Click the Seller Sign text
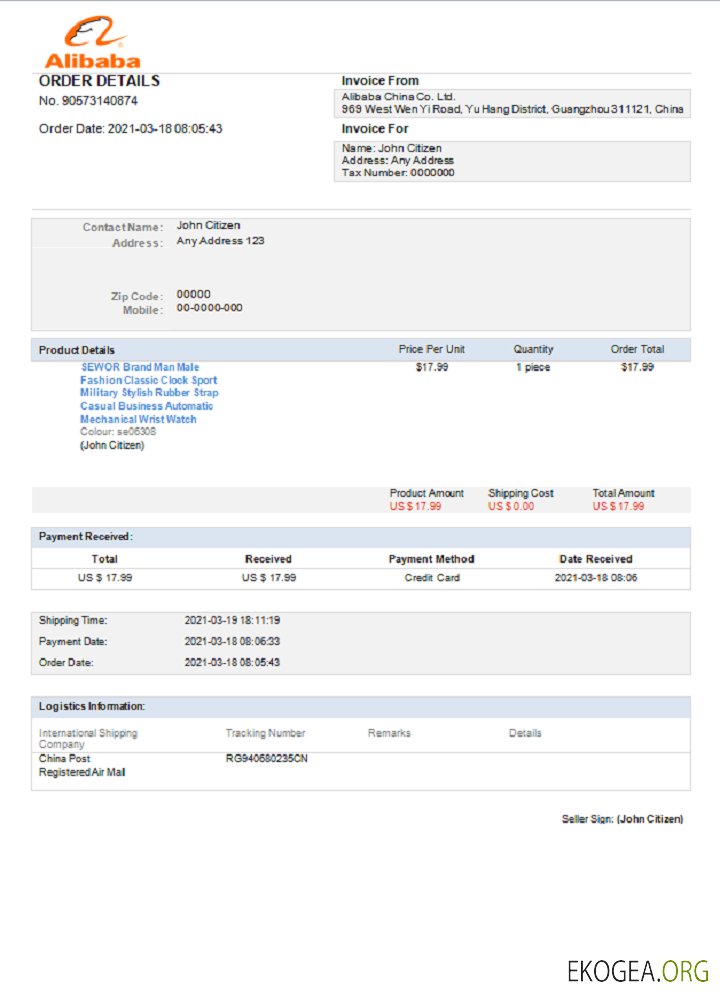The width and height of the screenshot is (720, 1000). (x=622, y=819)
